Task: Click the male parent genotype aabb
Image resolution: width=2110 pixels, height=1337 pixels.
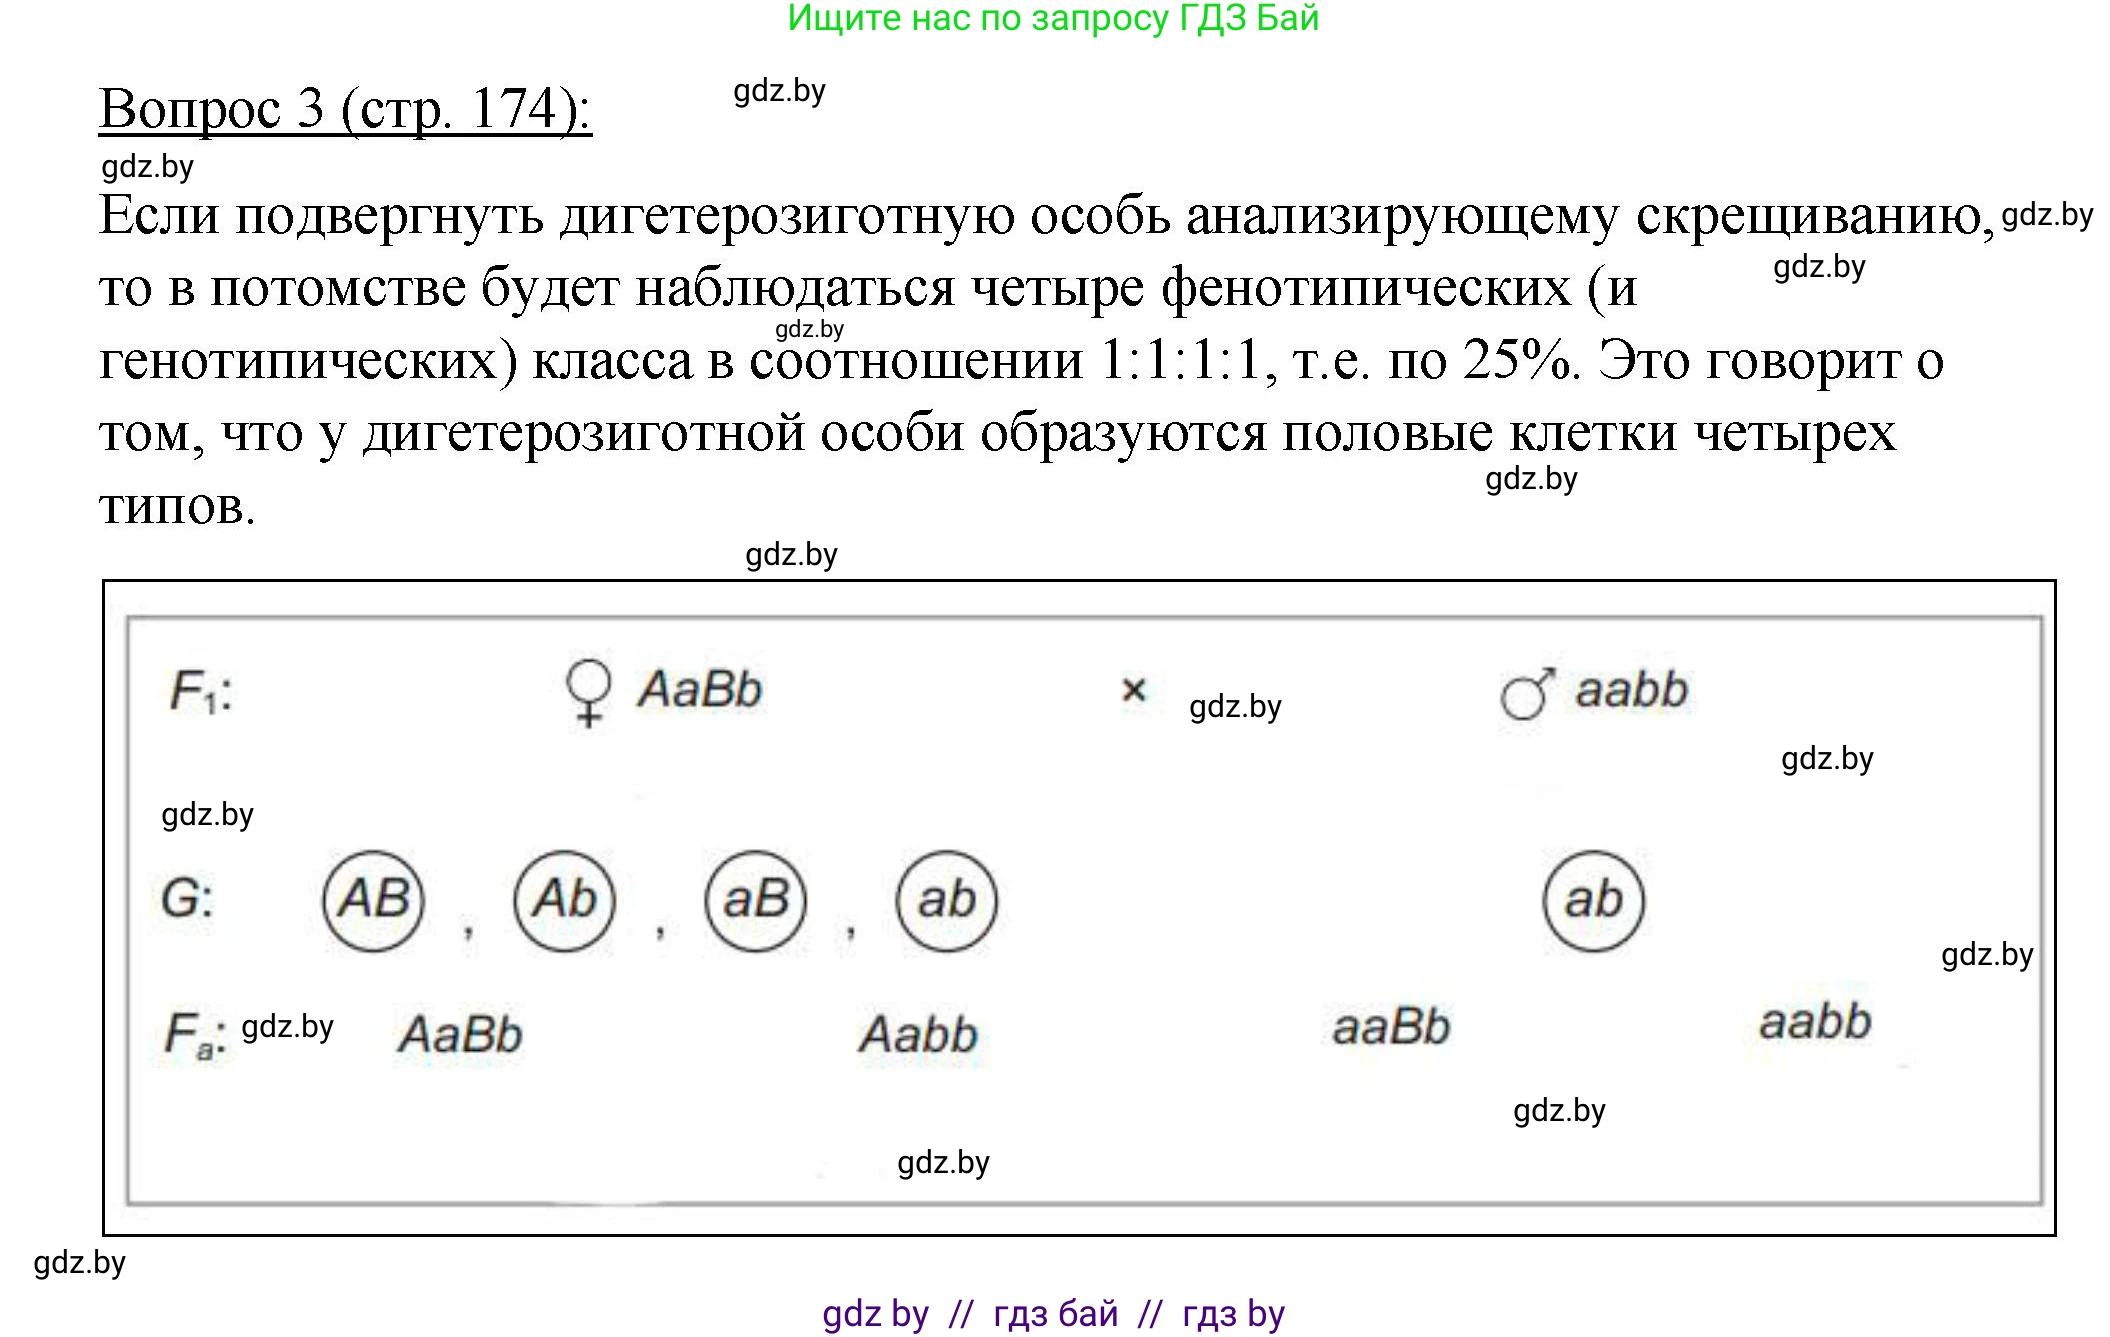Action: pyautogui.click(x=1631, y=690)
